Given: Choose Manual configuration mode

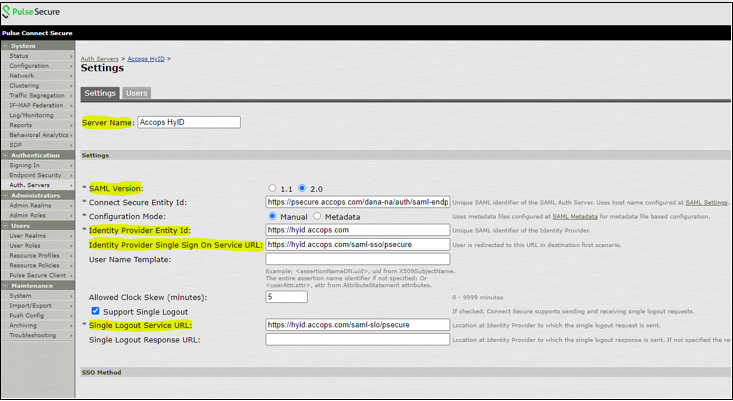Looking at the screenshot, I should 272,215.
